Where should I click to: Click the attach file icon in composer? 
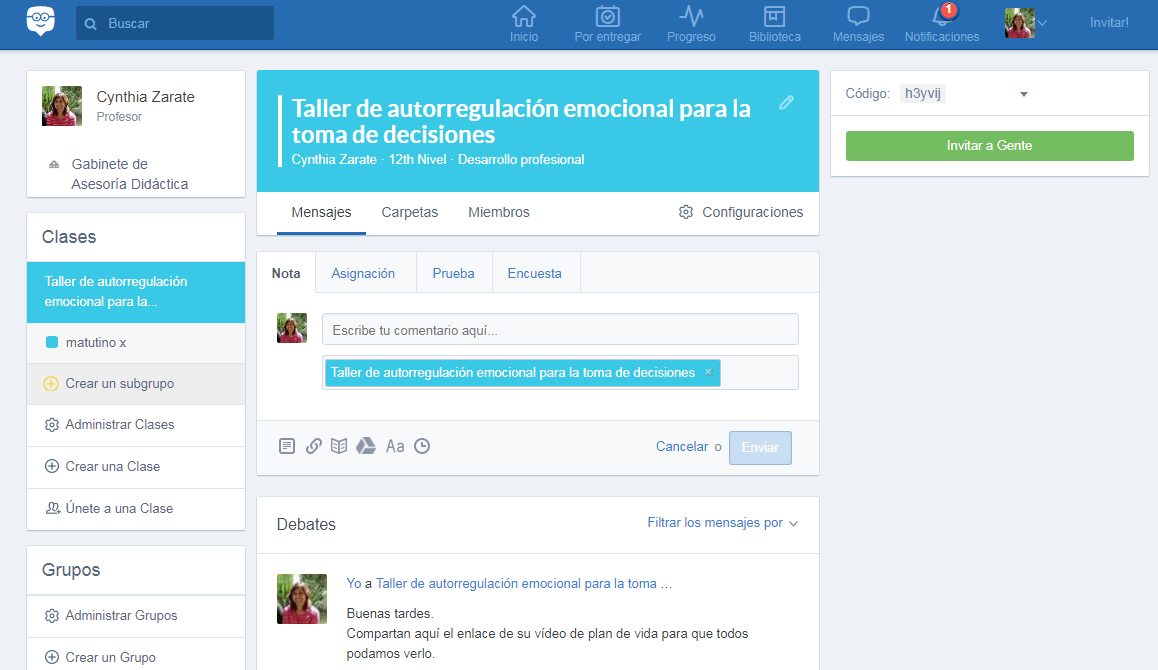pos(287,446)
